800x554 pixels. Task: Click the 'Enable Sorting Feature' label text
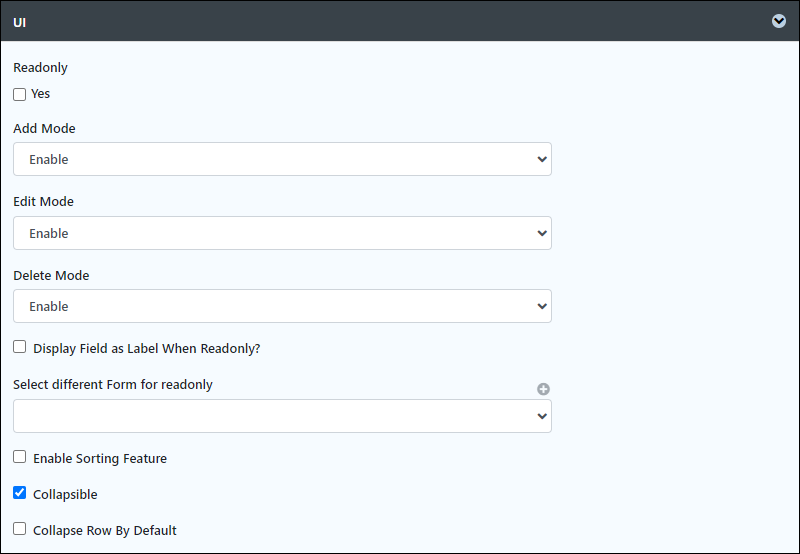tap(100, 459)
